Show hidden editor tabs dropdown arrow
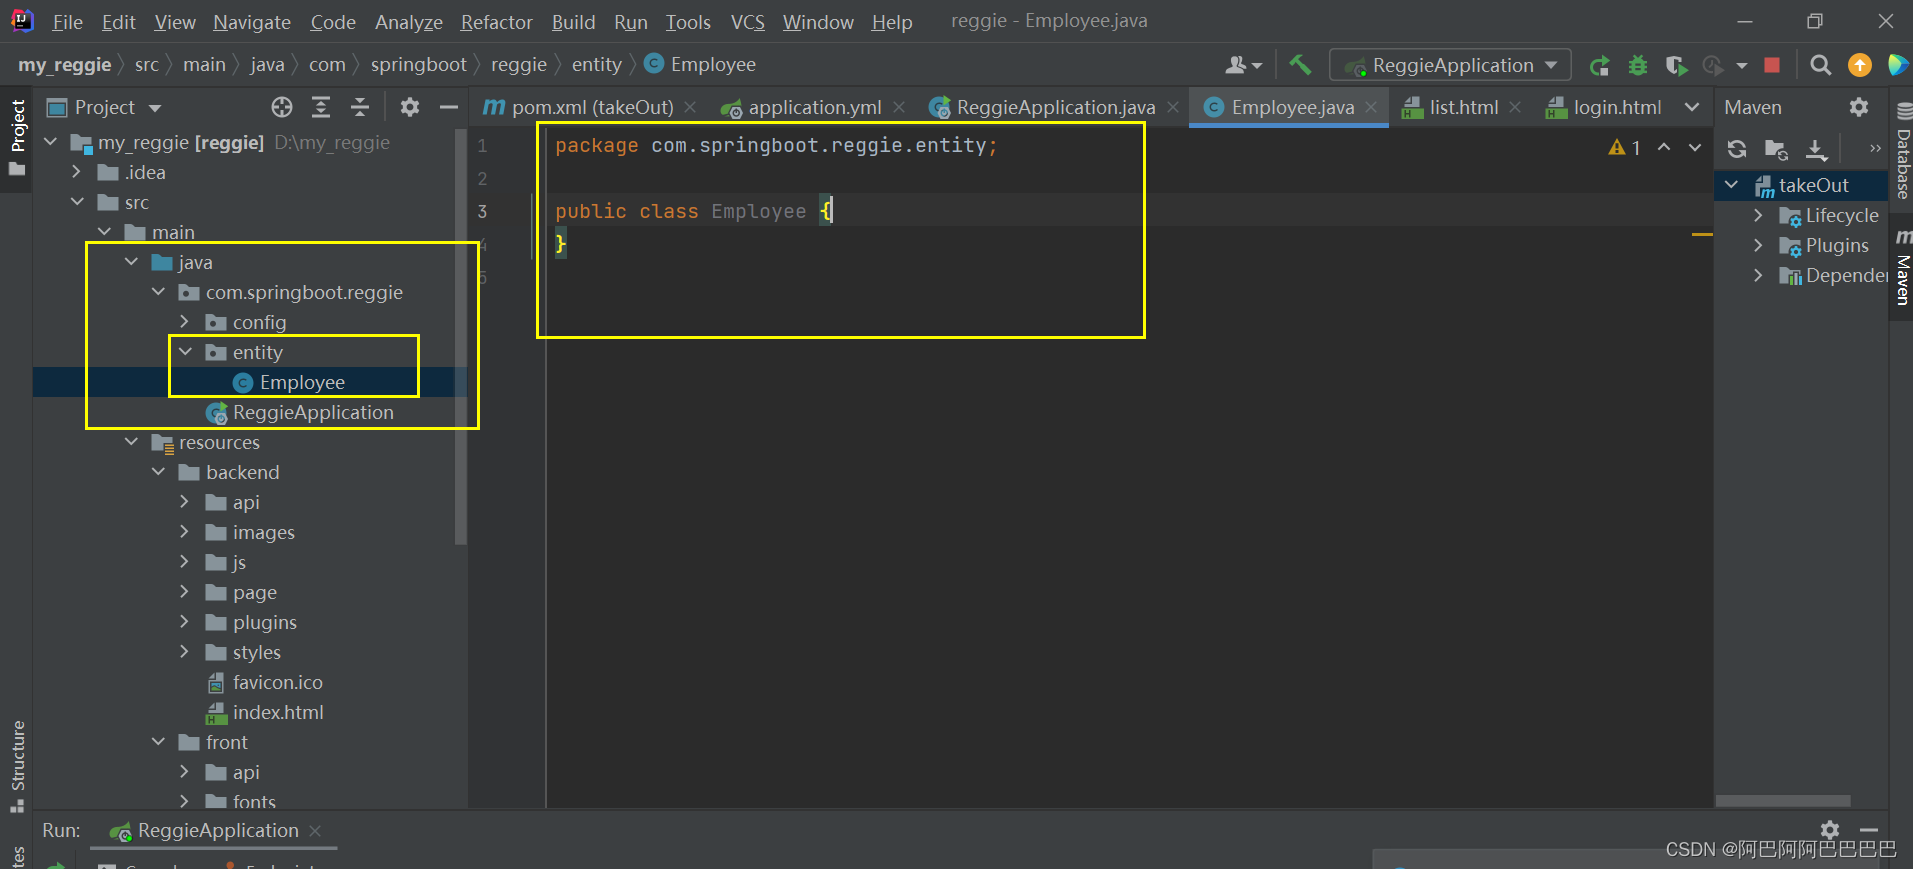Viewport: 1913px width, 869px height. pos(1692,107)
